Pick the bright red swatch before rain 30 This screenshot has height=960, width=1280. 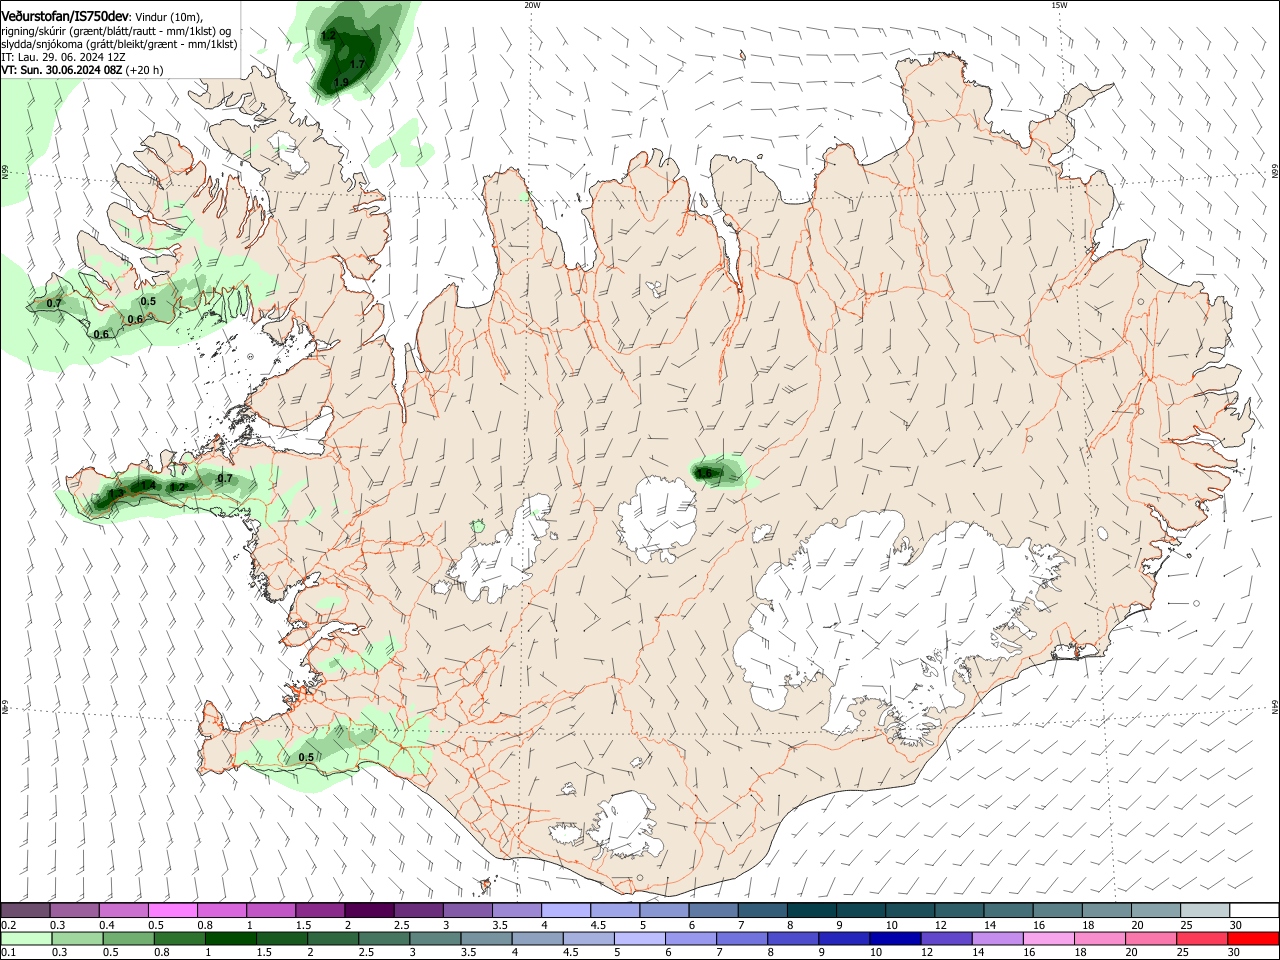coord(1253,938)
